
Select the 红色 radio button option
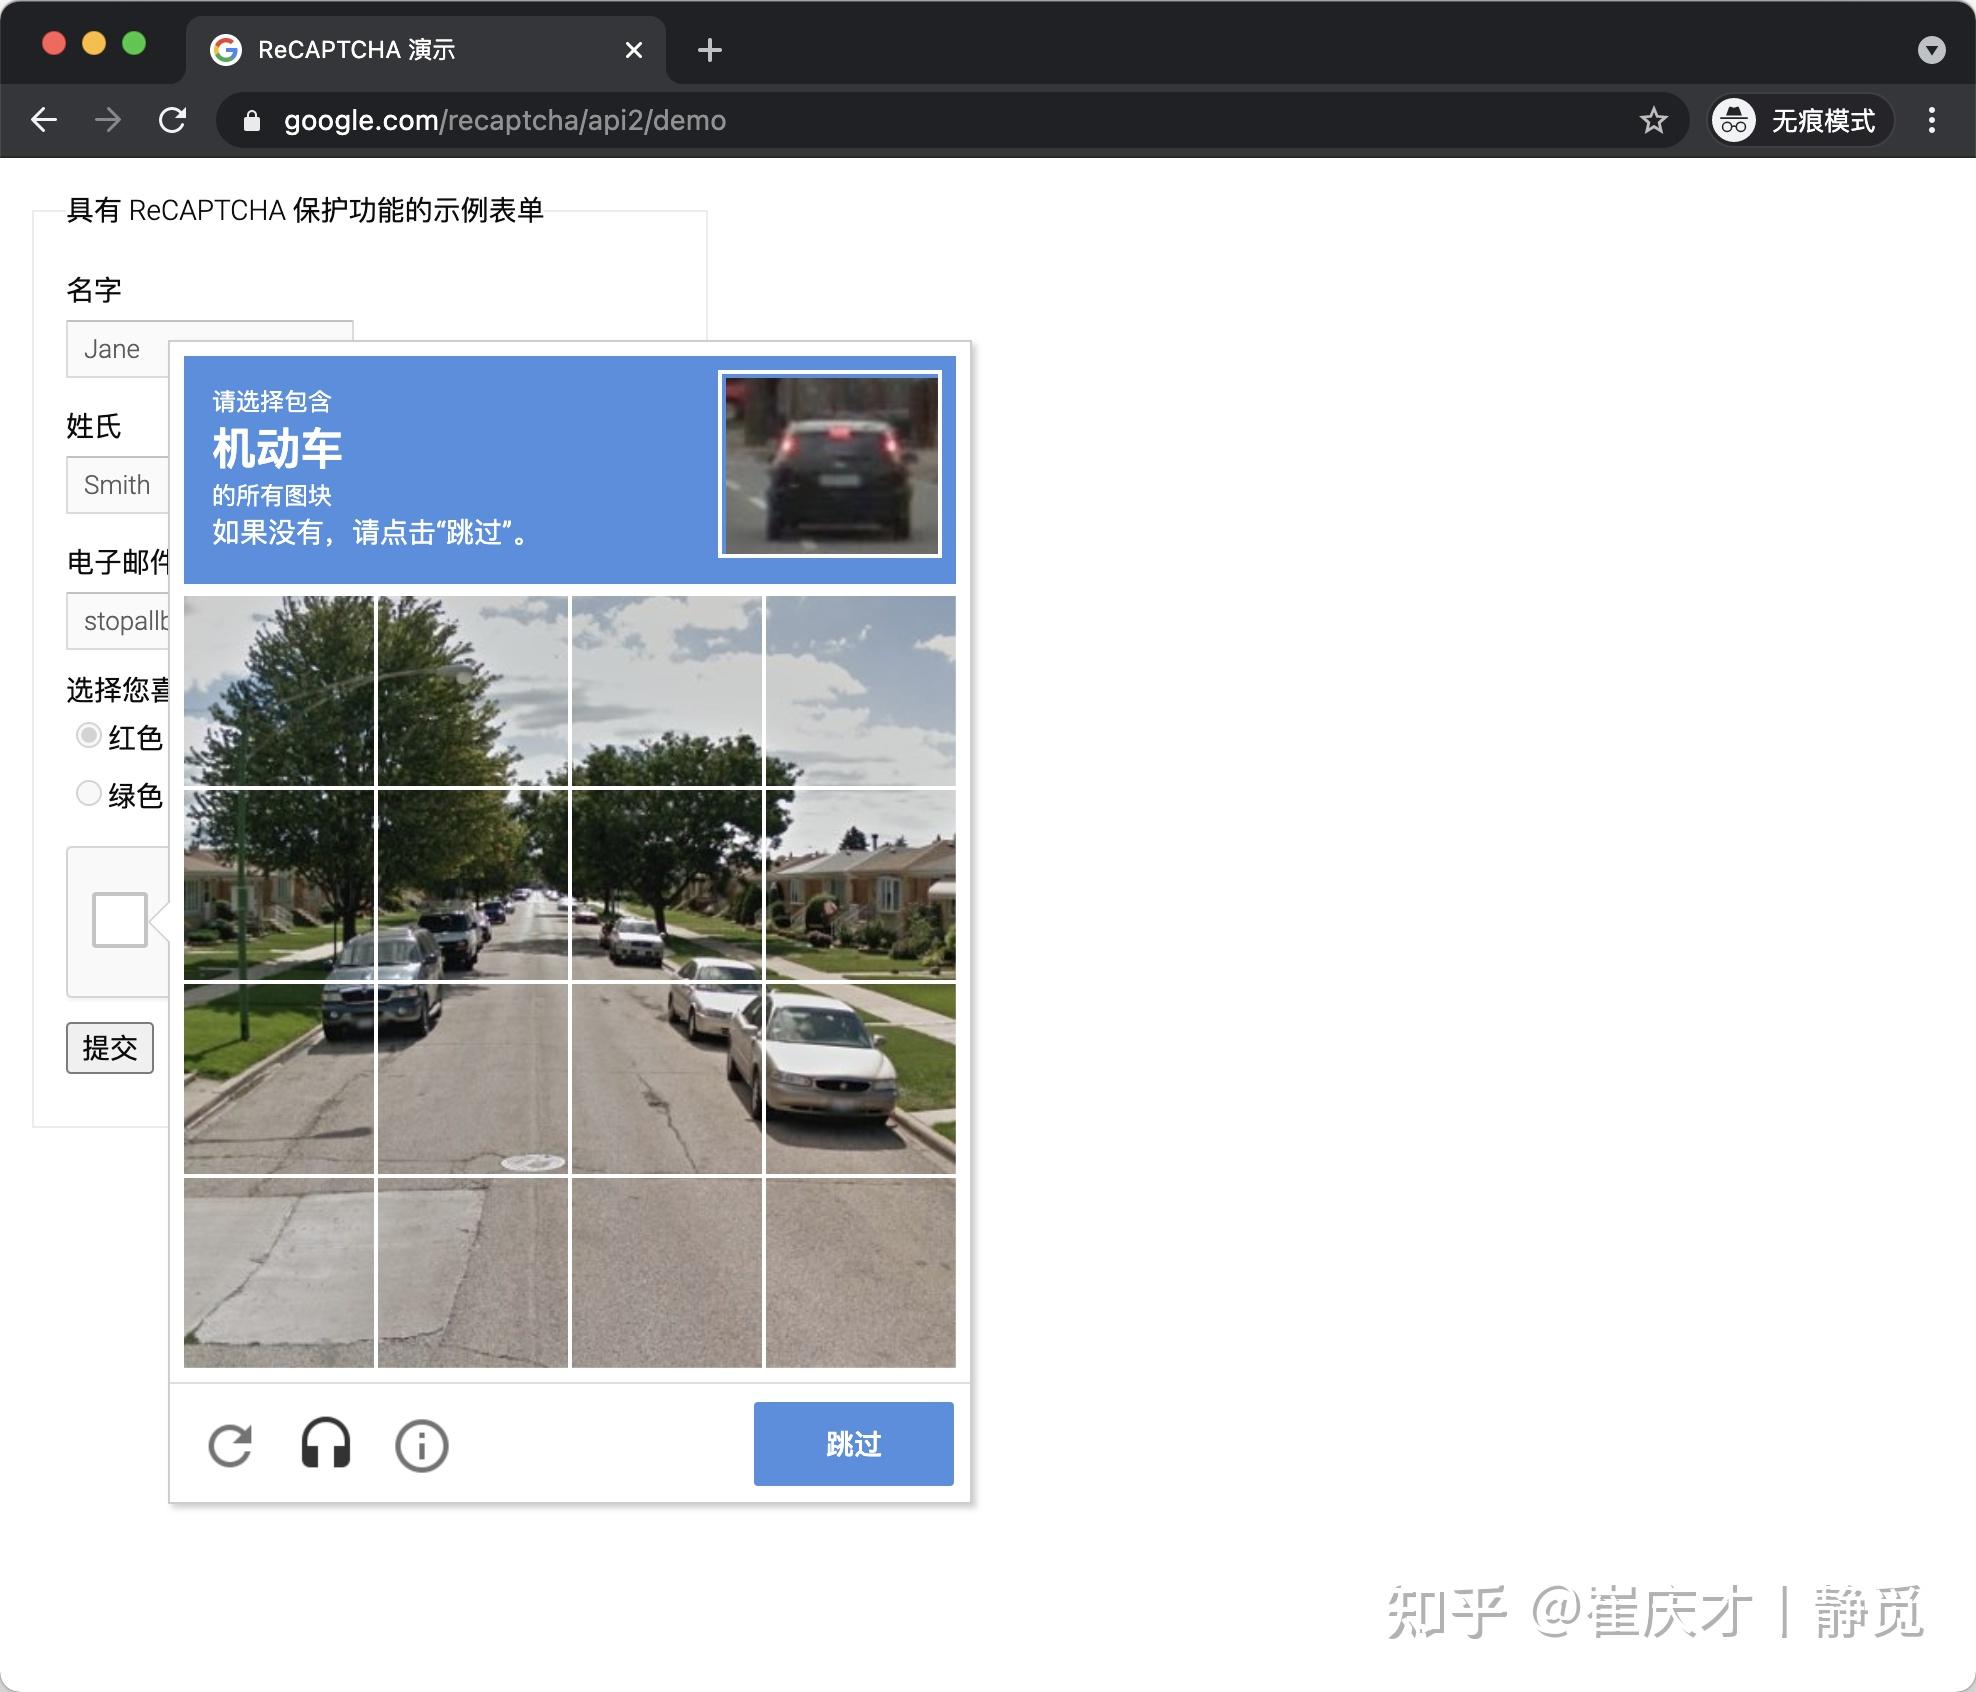pos(89,734)
